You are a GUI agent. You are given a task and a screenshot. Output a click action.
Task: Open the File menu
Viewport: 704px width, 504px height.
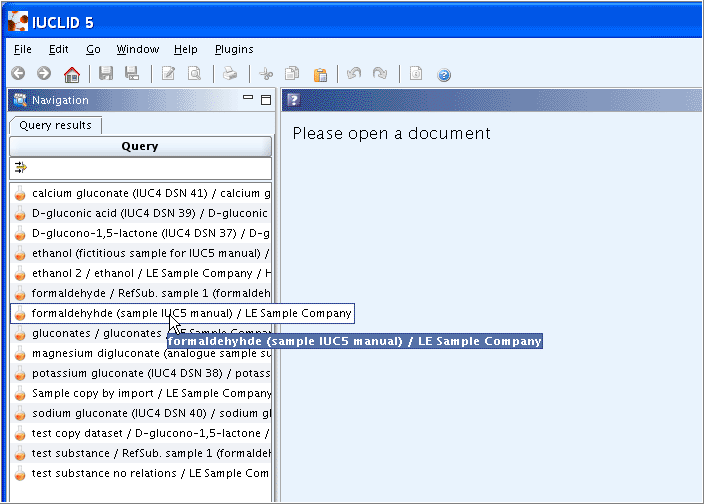coord(22,49)
